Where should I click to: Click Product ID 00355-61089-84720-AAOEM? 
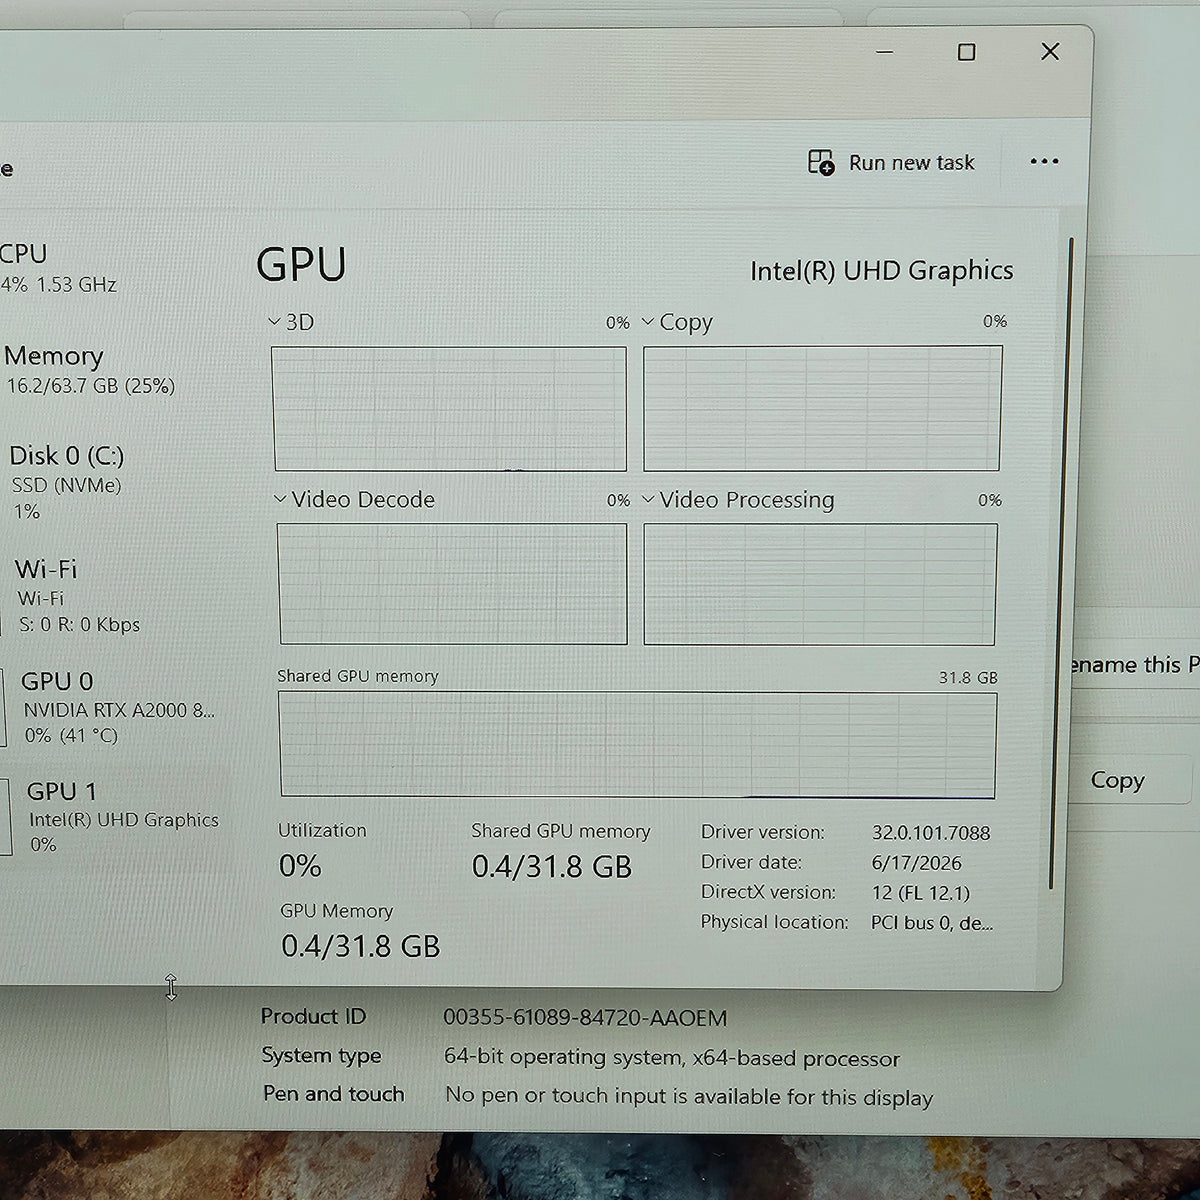tap(585, 1018)
